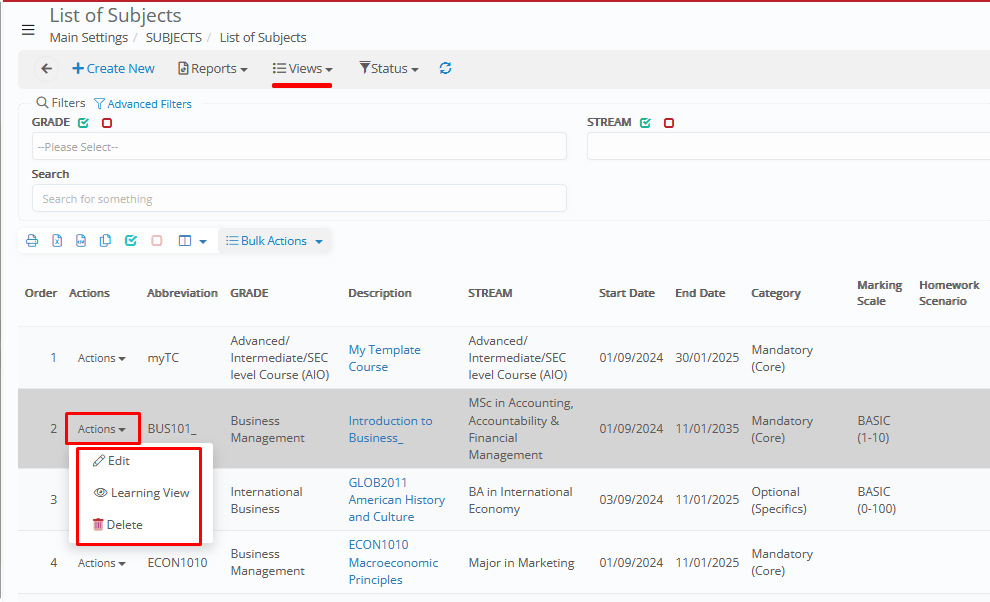
Task: Open the column visibility icon dropdown
Action: tap(192, 241)
